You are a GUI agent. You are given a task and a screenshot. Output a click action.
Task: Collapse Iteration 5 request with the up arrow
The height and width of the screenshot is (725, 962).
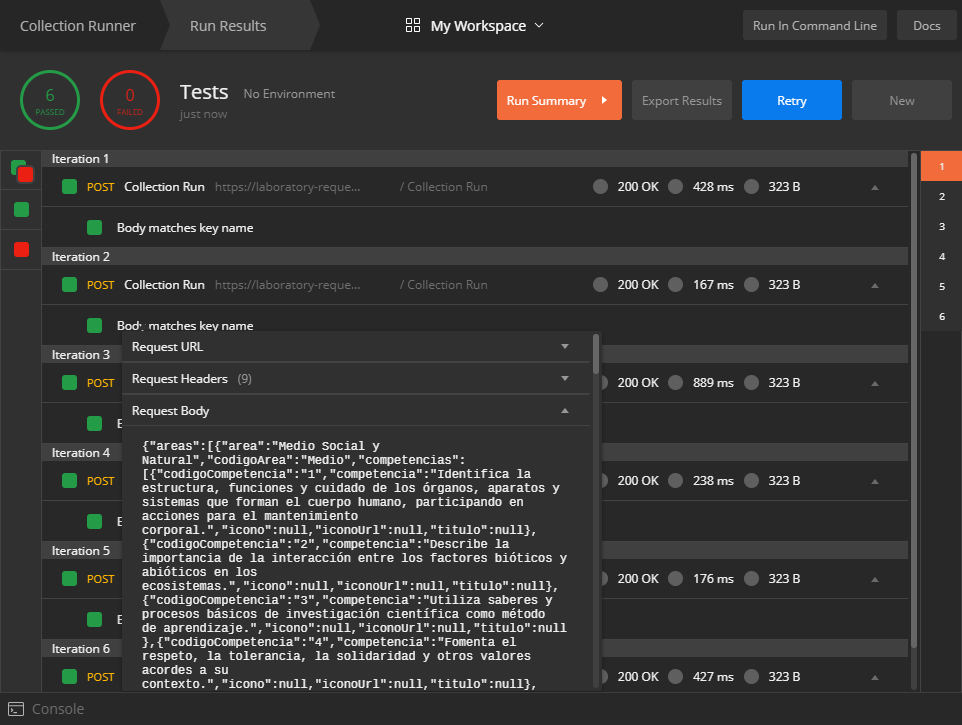tap(875, 579)
